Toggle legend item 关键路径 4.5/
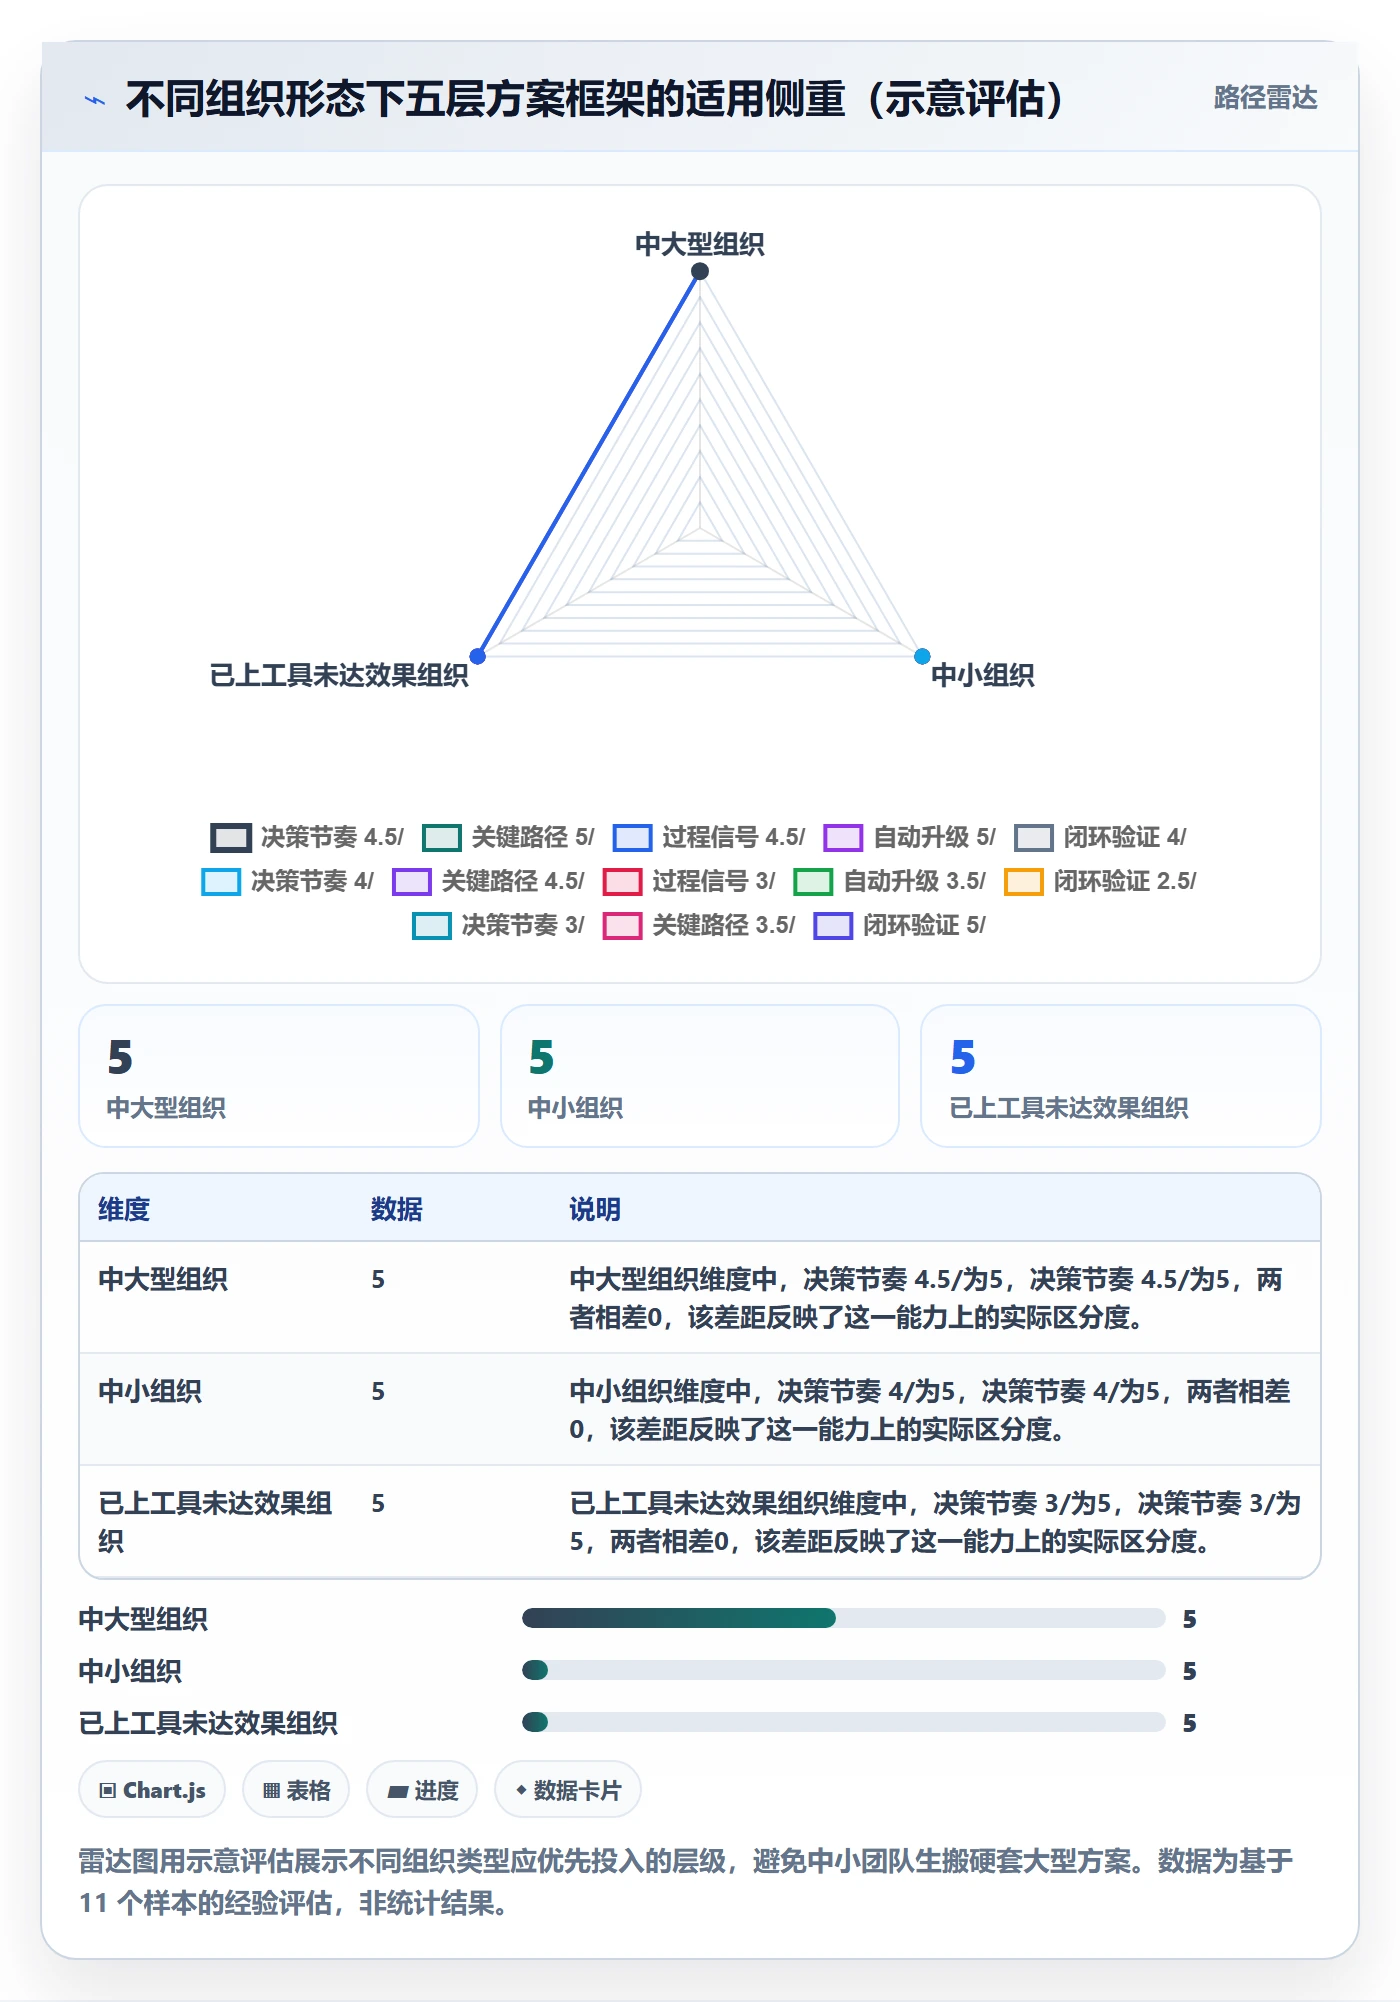 point(488,881)
